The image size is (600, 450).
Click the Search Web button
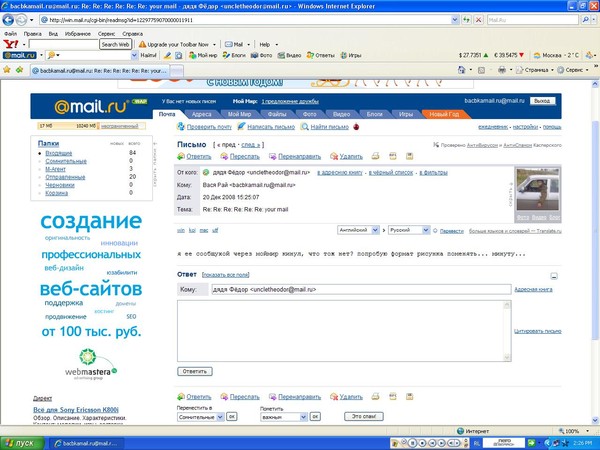pyautogui.click(x=115, y=44)
